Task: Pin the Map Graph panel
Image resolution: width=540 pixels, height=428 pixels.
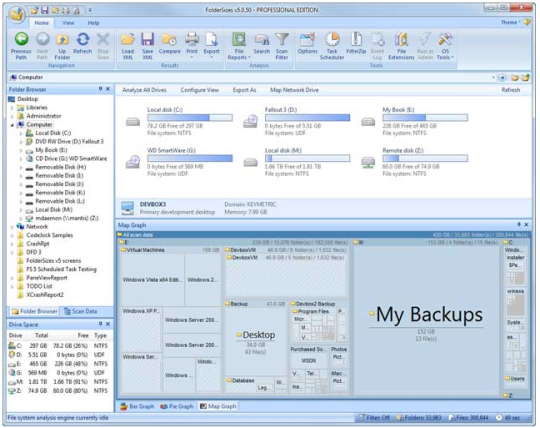Action: click(x=519, y=225)
